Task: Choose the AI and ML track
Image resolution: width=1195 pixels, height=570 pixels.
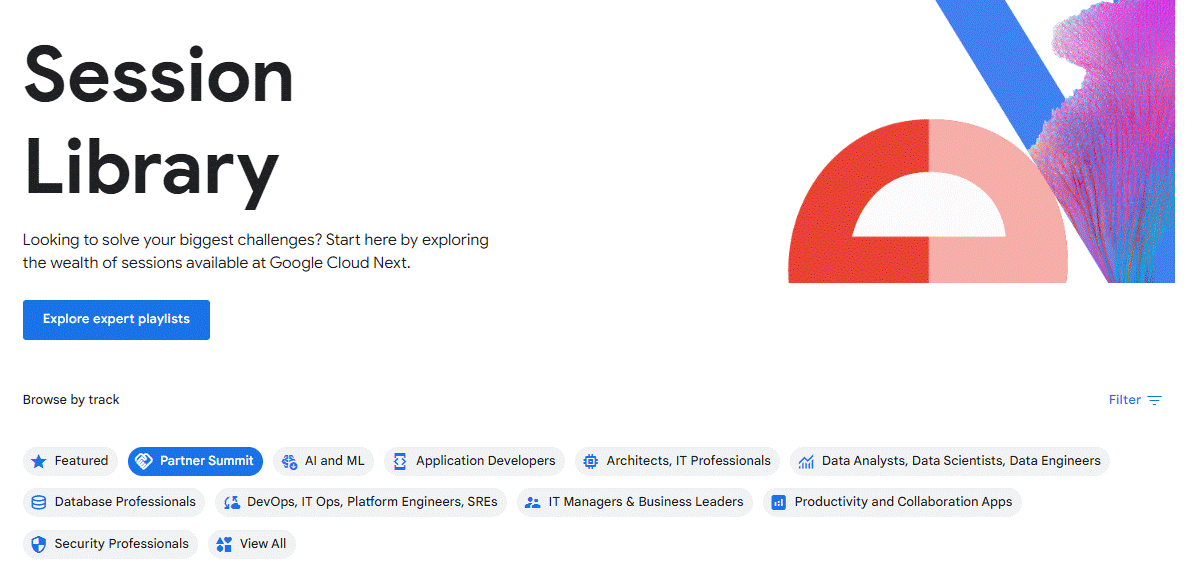Action: pyautogui.click(x=323, y=461)
